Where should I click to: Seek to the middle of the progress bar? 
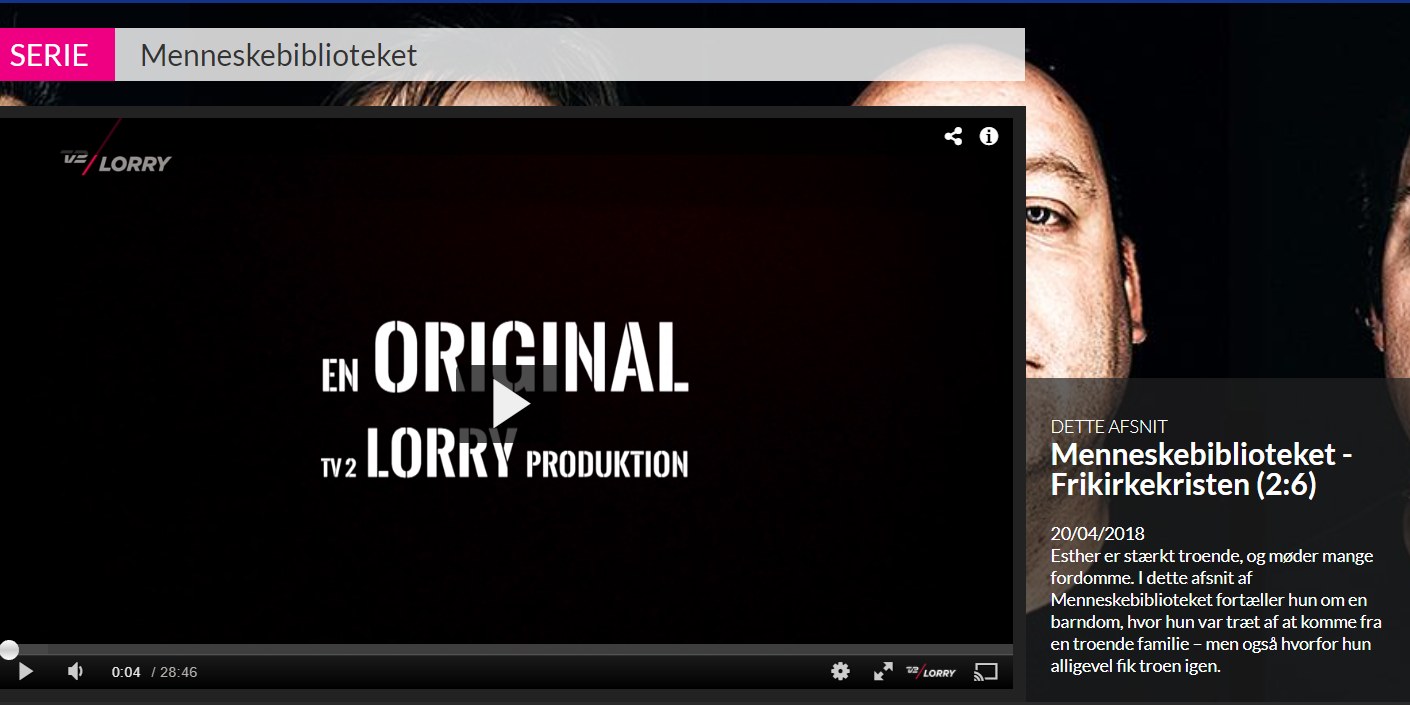(x=506, y=650)
